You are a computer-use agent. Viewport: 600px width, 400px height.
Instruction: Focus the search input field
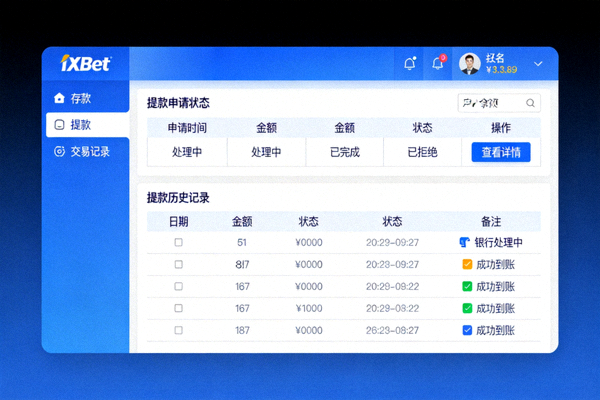(499, 103)
